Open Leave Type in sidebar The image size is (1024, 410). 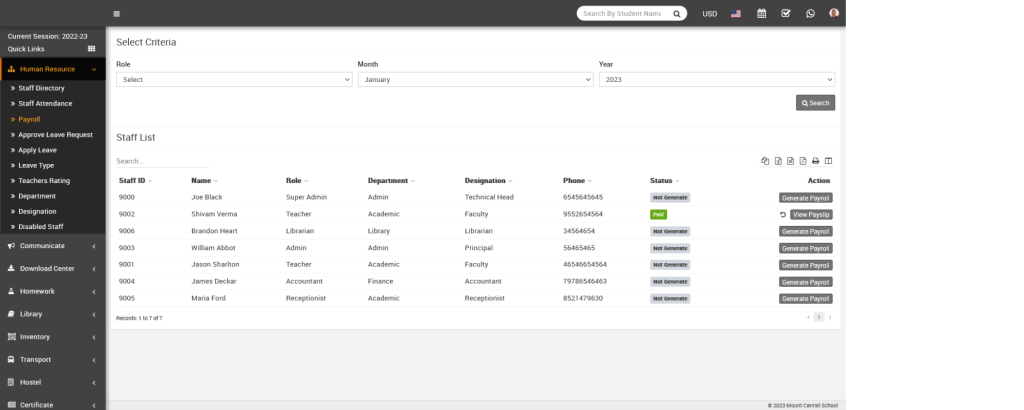[36, 166]
